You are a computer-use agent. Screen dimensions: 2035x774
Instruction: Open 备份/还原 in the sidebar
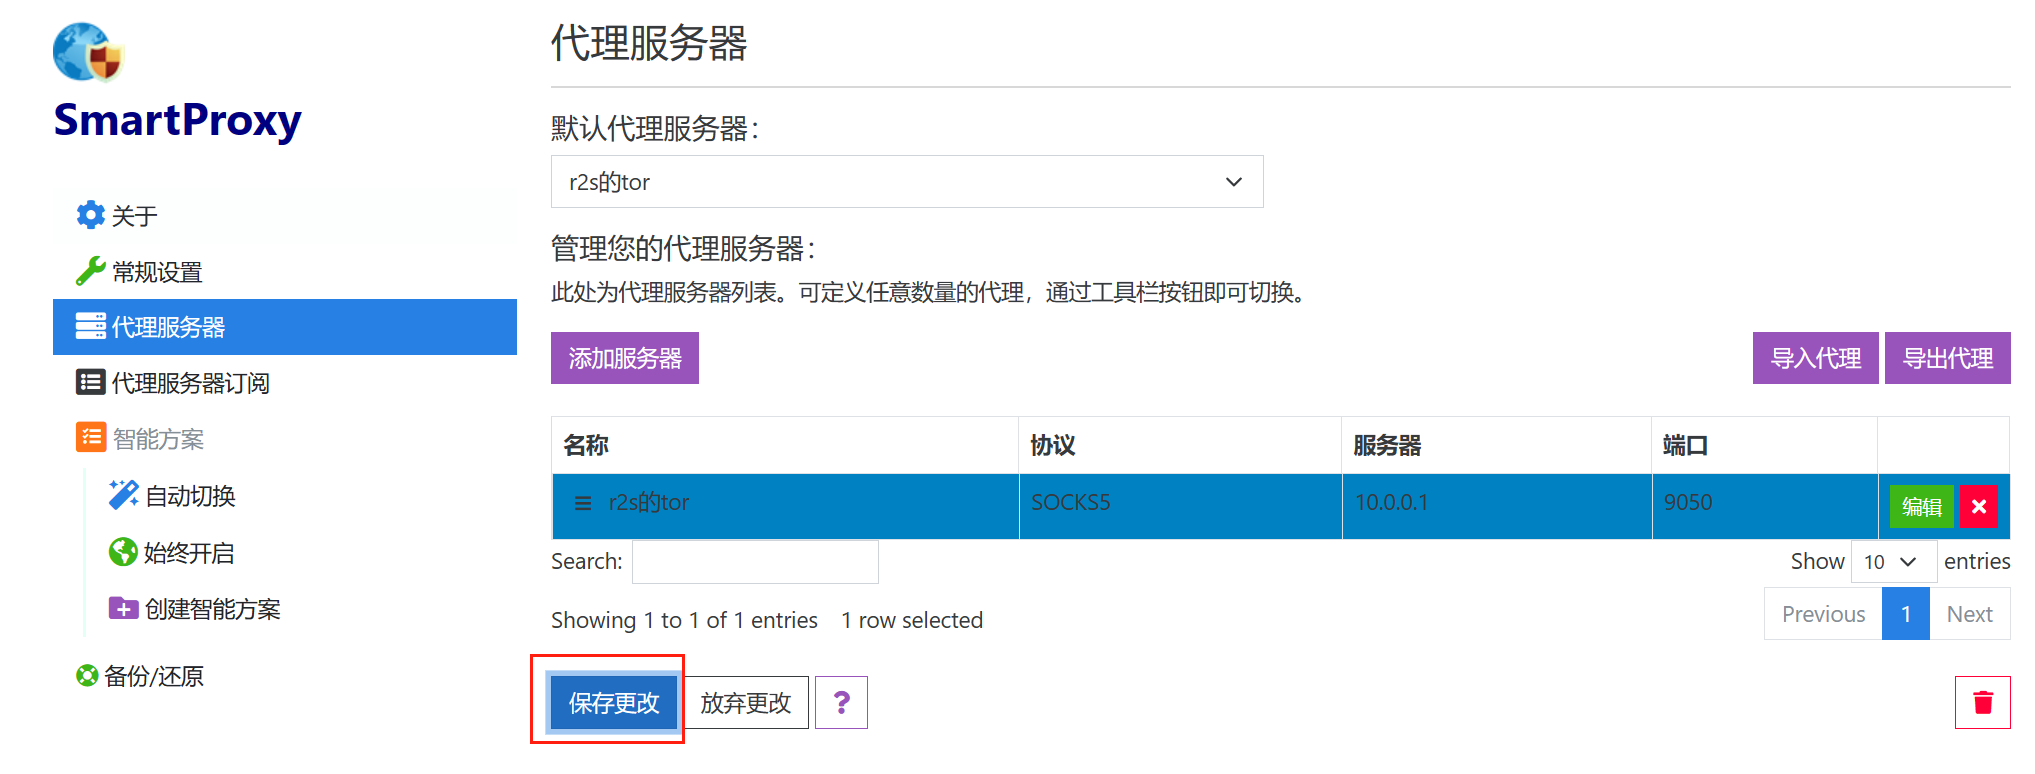(x=153, y=676)
